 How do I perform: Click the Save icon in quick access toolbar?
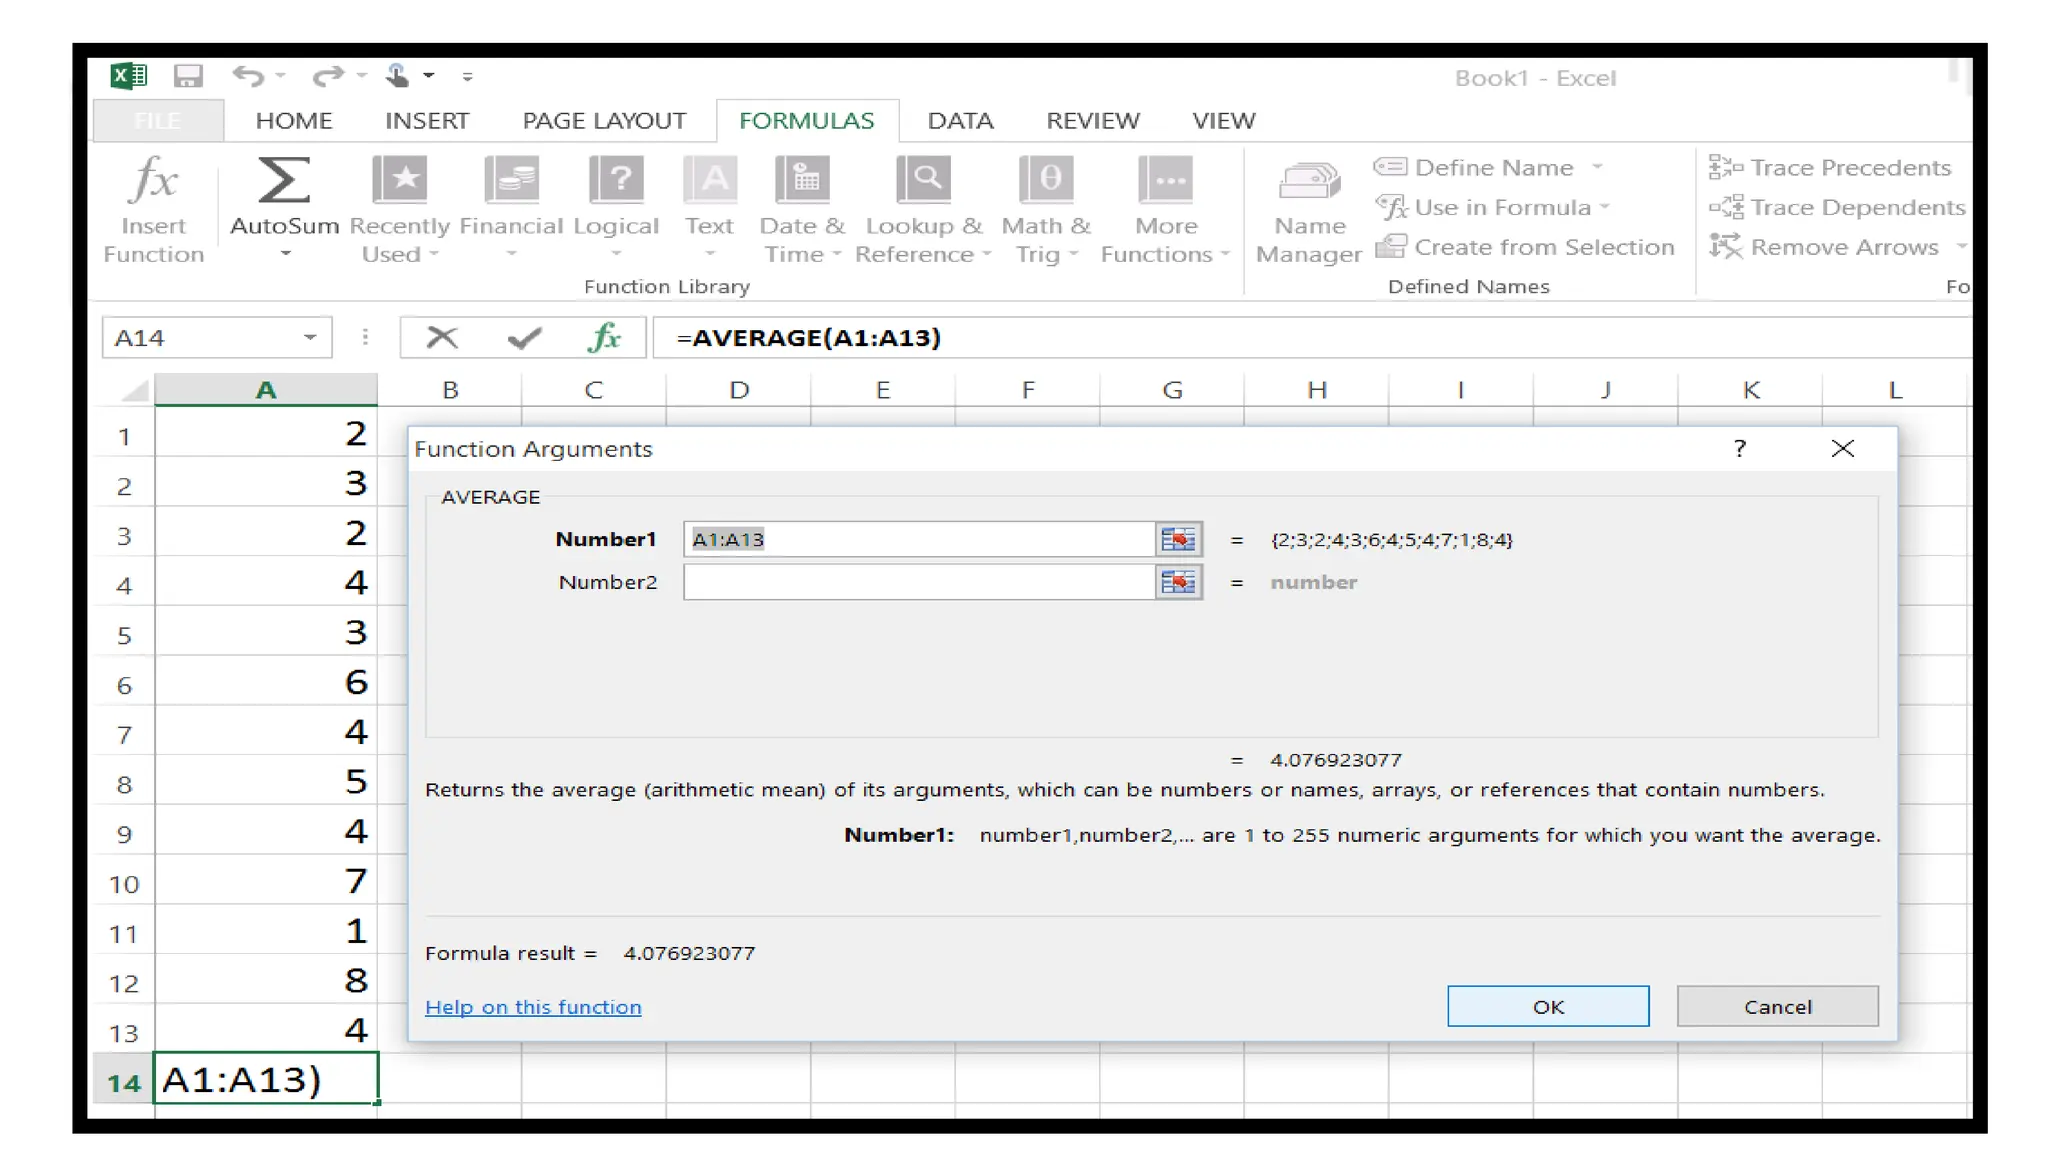coord(188,76)
